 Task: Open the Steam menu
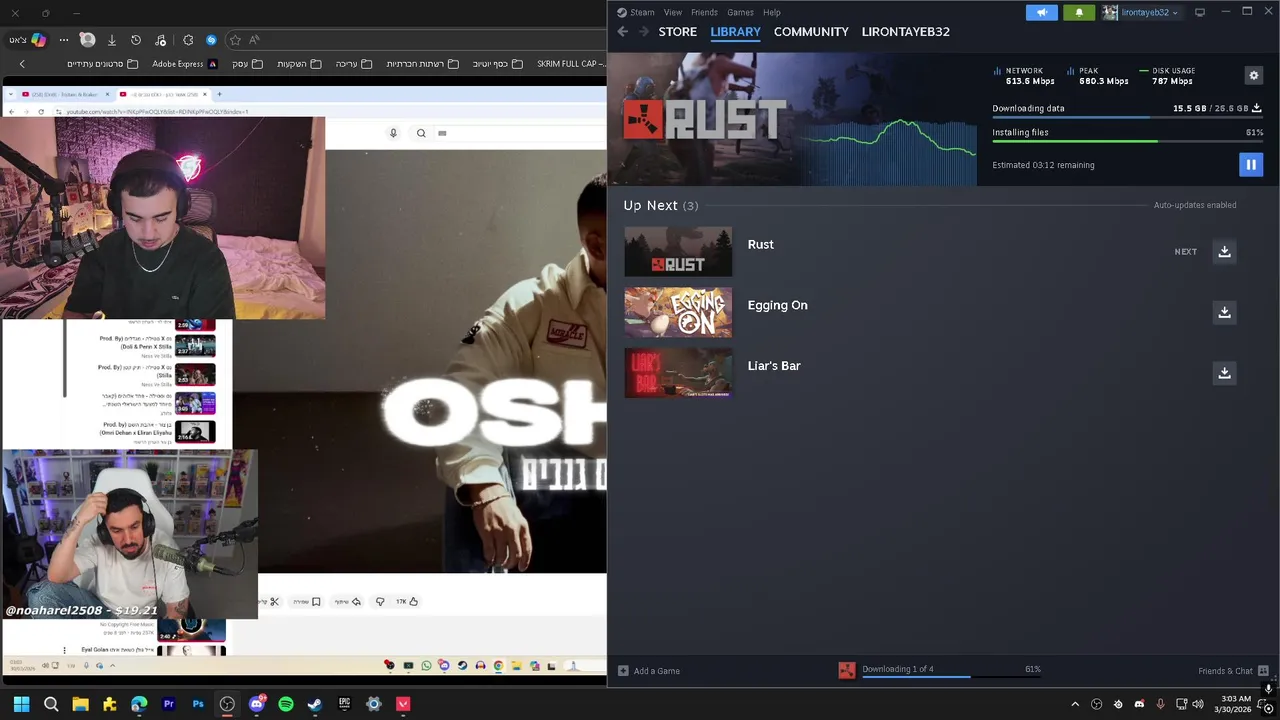pos(636,12)
